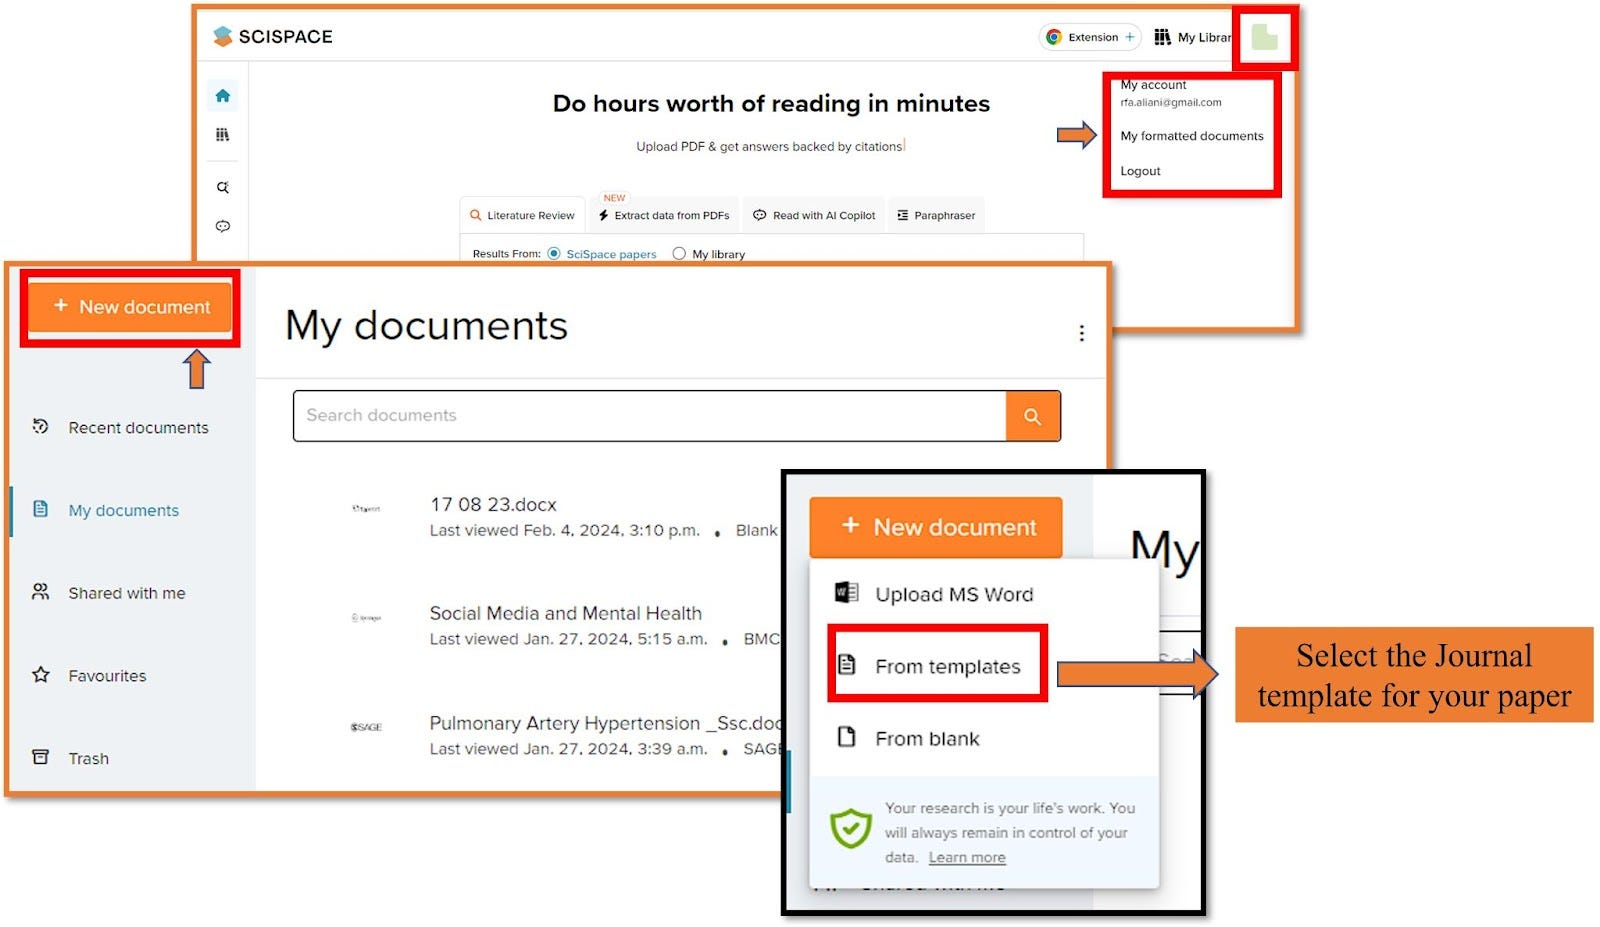Click the search icon in SciSpace sidebar
Screen dimensions: 1600x927
(x=222, y=187)
